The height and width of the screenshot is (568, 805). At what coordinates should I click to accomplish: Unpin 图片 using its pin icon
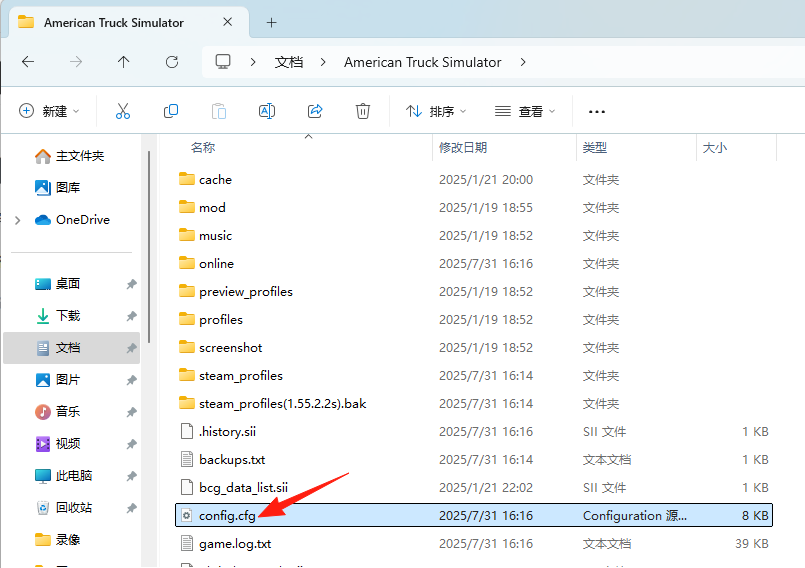point(131,380)
